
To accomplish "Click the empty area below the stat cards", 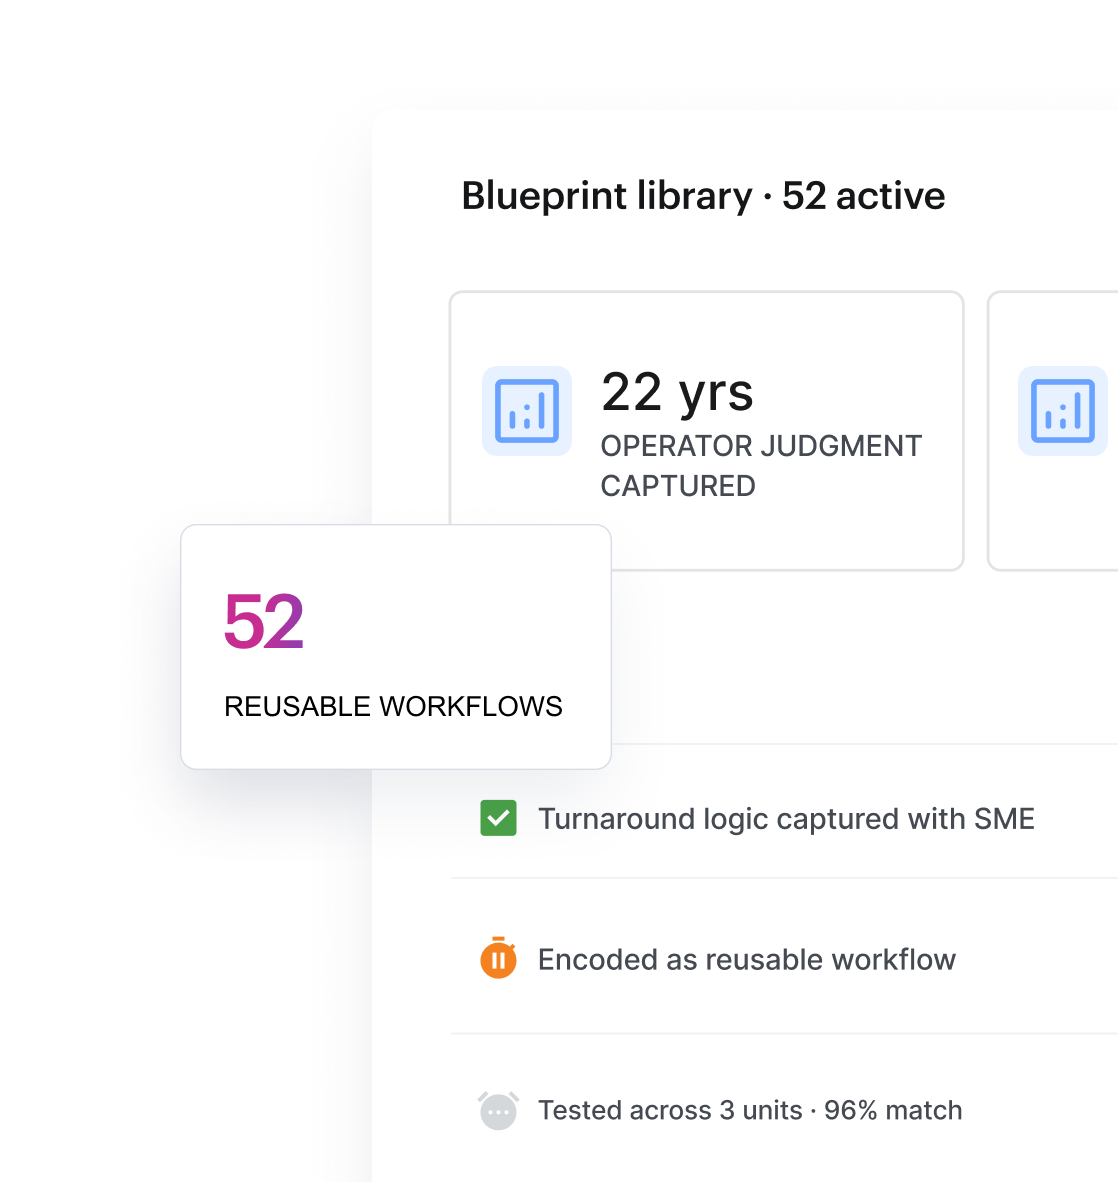I will pyautogui.click(x=863, y=656).
